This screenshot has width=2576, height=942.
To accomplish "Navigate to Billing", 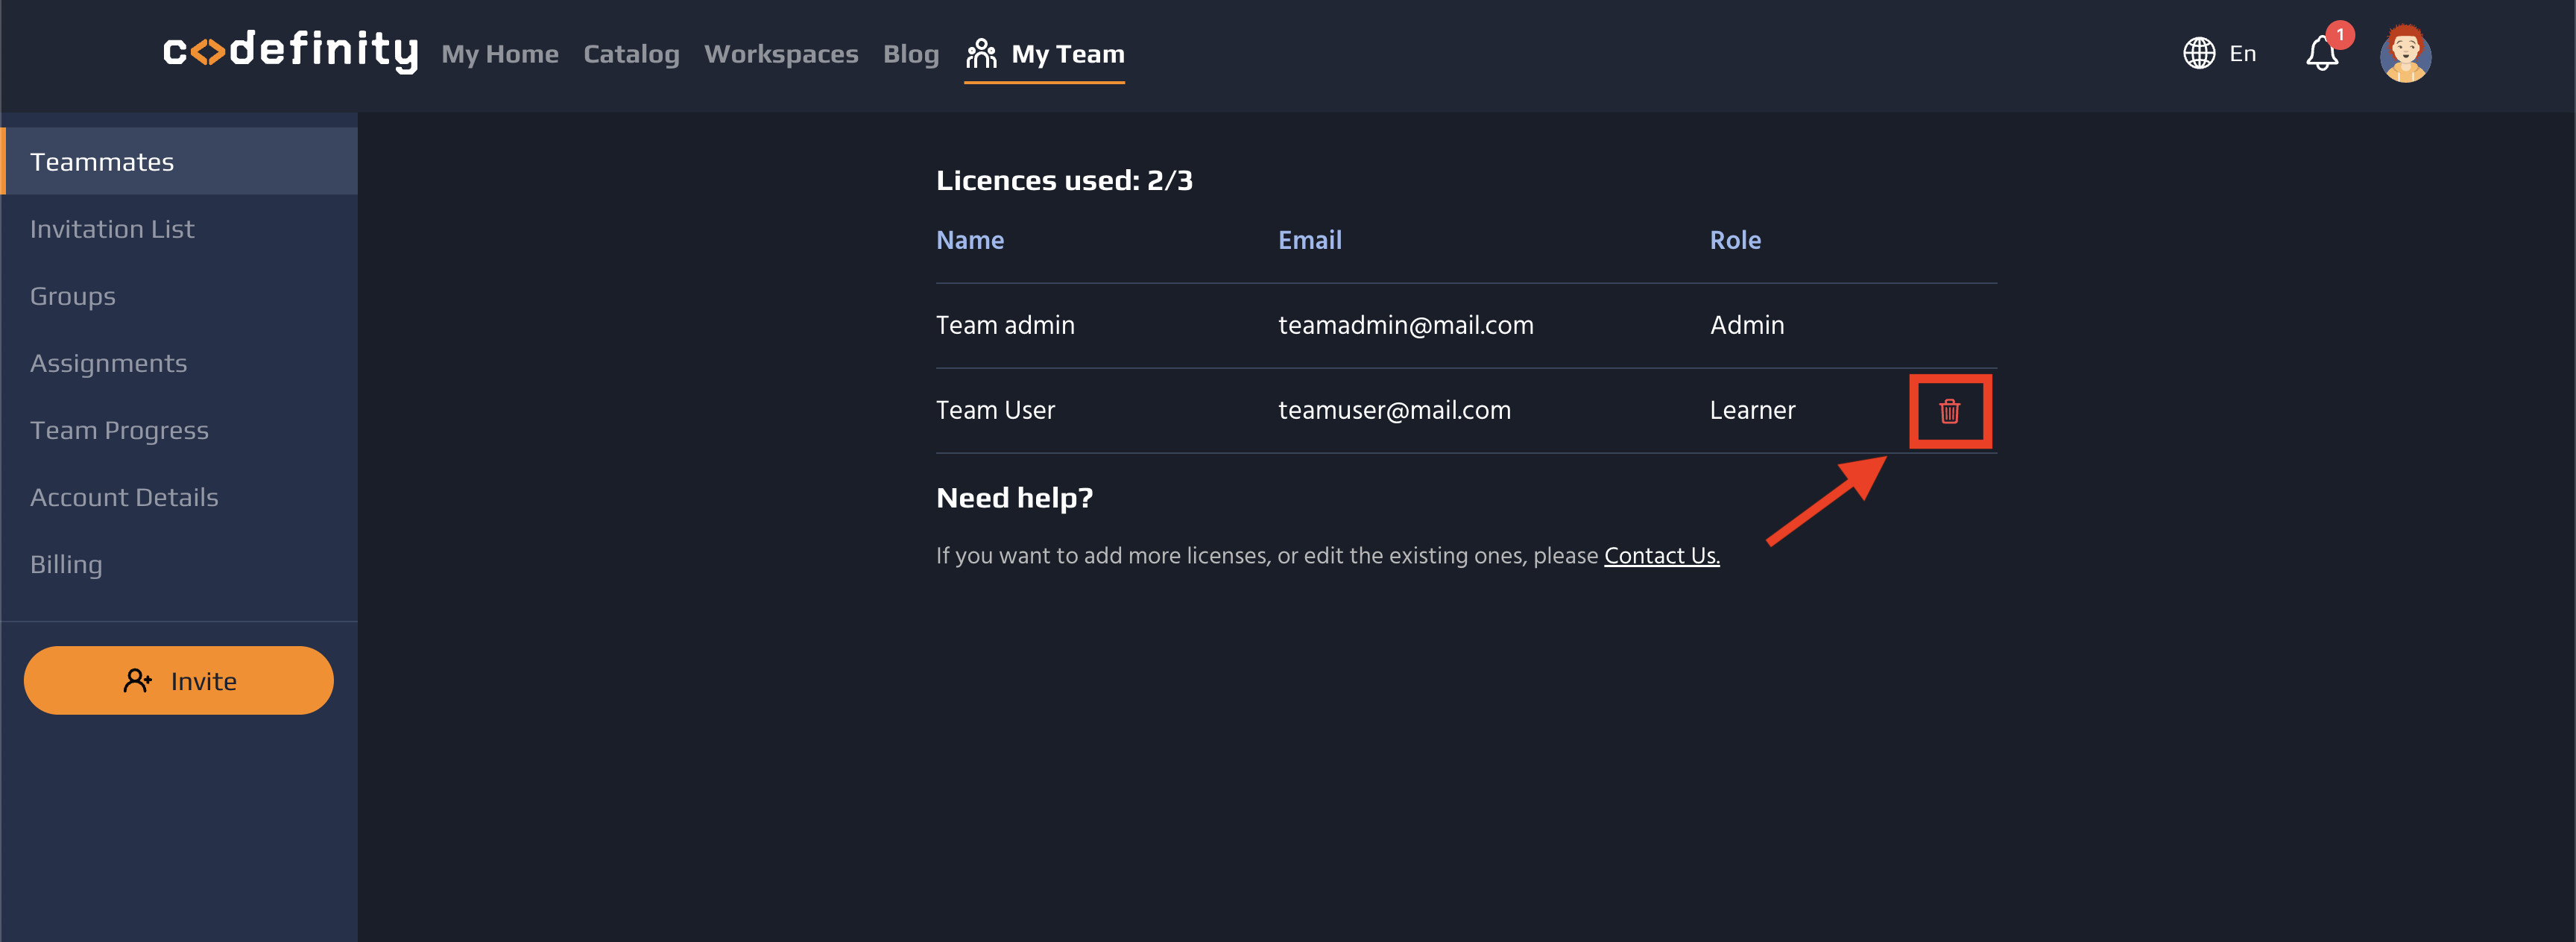I will 66,563.
